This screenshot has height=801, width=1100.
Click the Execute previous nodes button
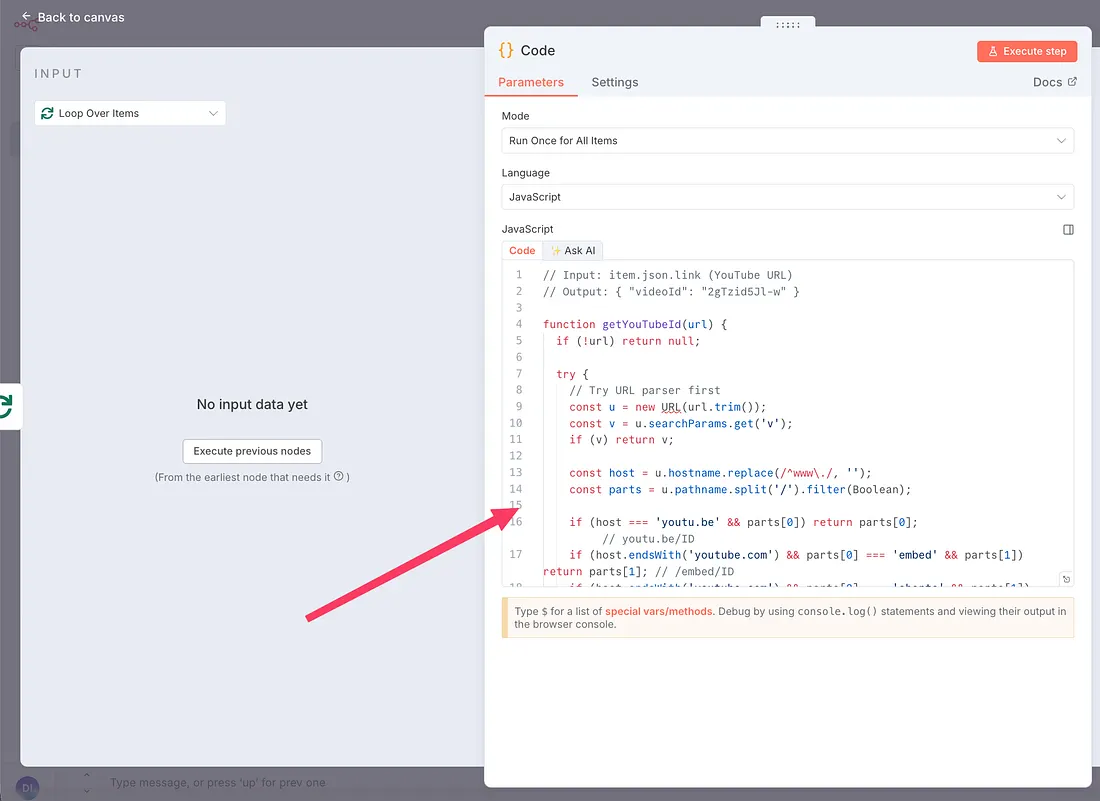click(x=252, y=451)
